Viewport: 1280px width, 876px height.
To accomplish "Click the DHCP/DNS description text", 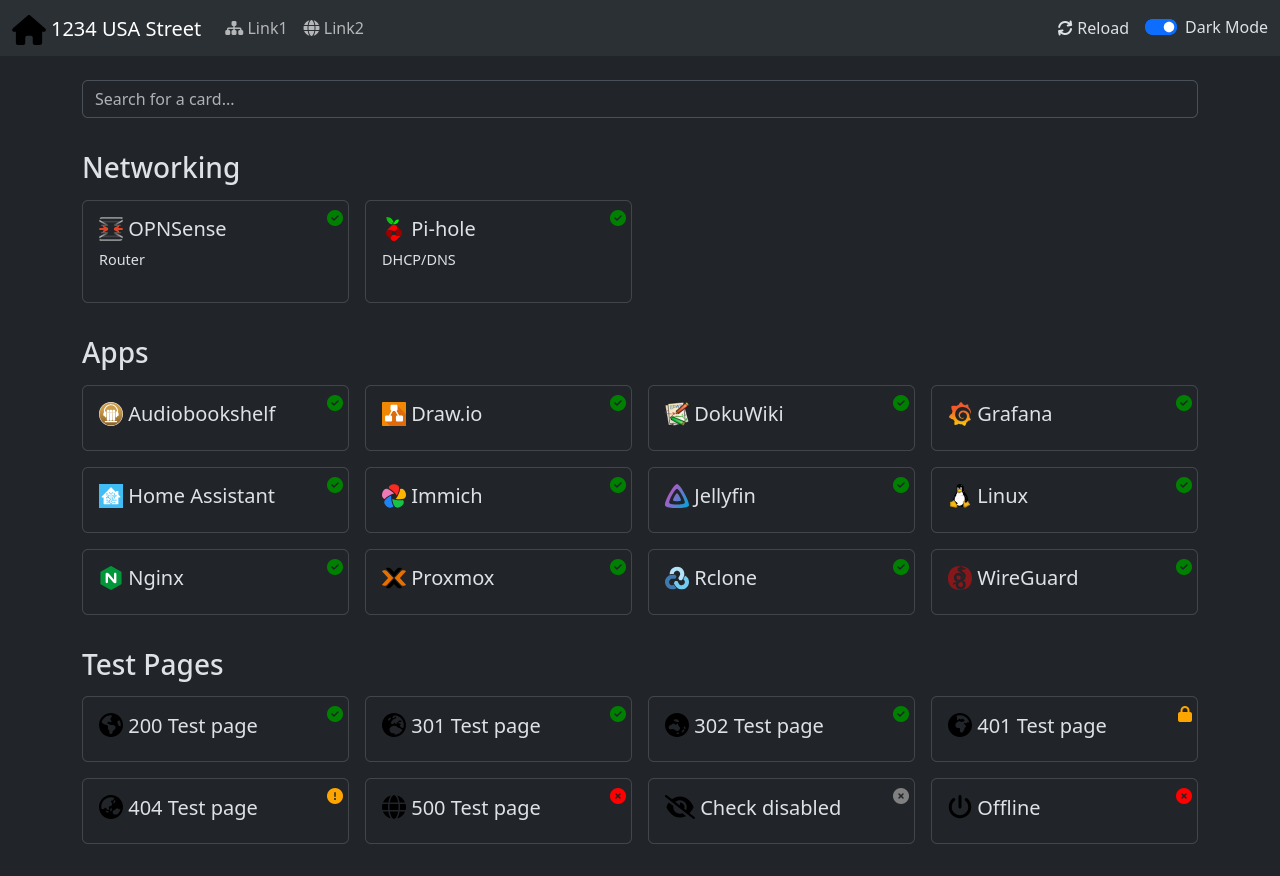I will [419, 260].
